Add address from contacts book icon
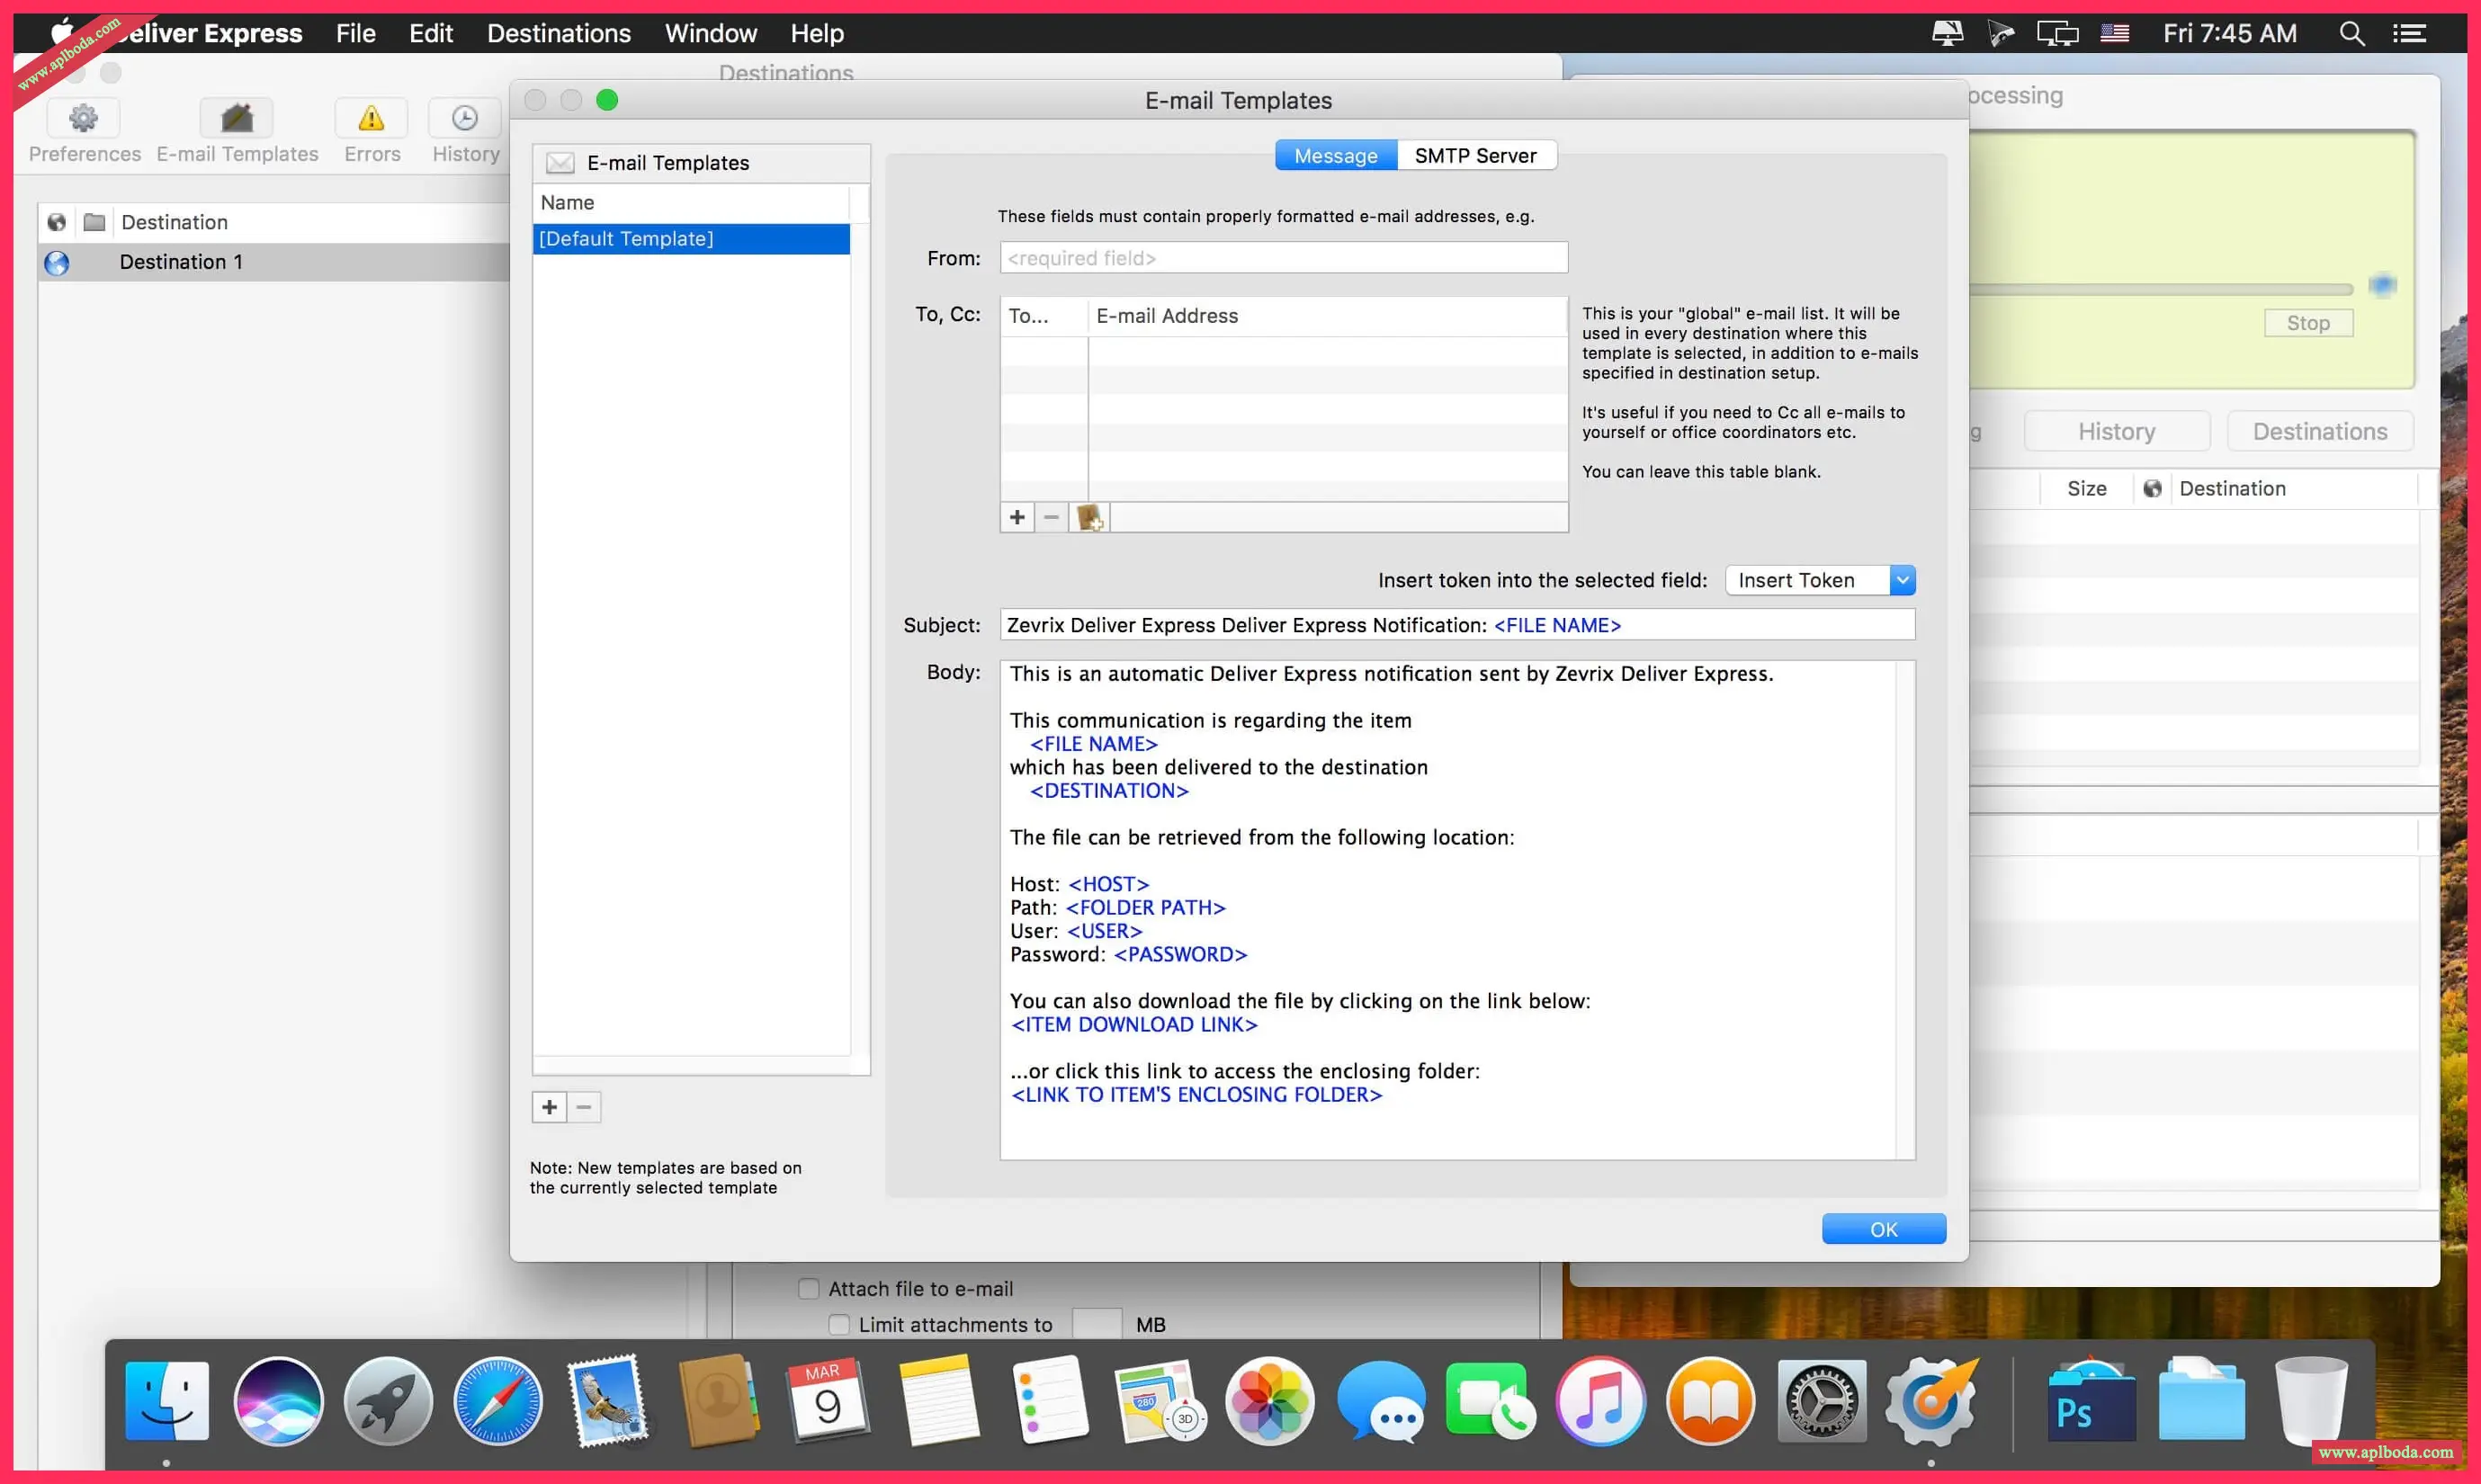This screenshot has height=1484, width=2481. click(1089, 517)
